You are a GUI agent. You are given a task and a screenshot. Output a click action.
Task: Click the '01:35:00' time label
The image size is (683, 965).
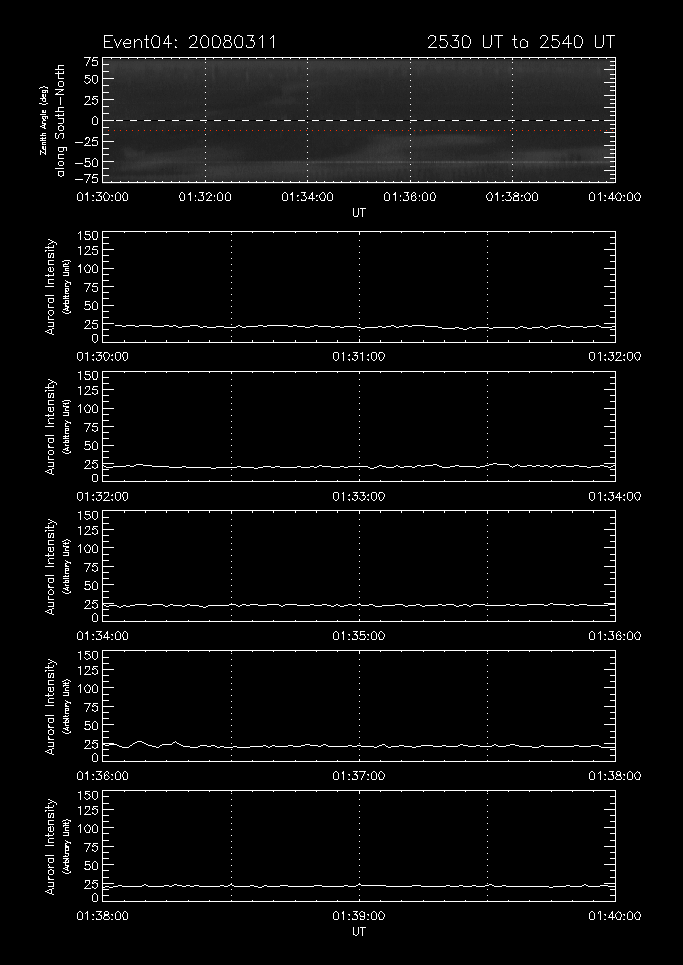359,636
